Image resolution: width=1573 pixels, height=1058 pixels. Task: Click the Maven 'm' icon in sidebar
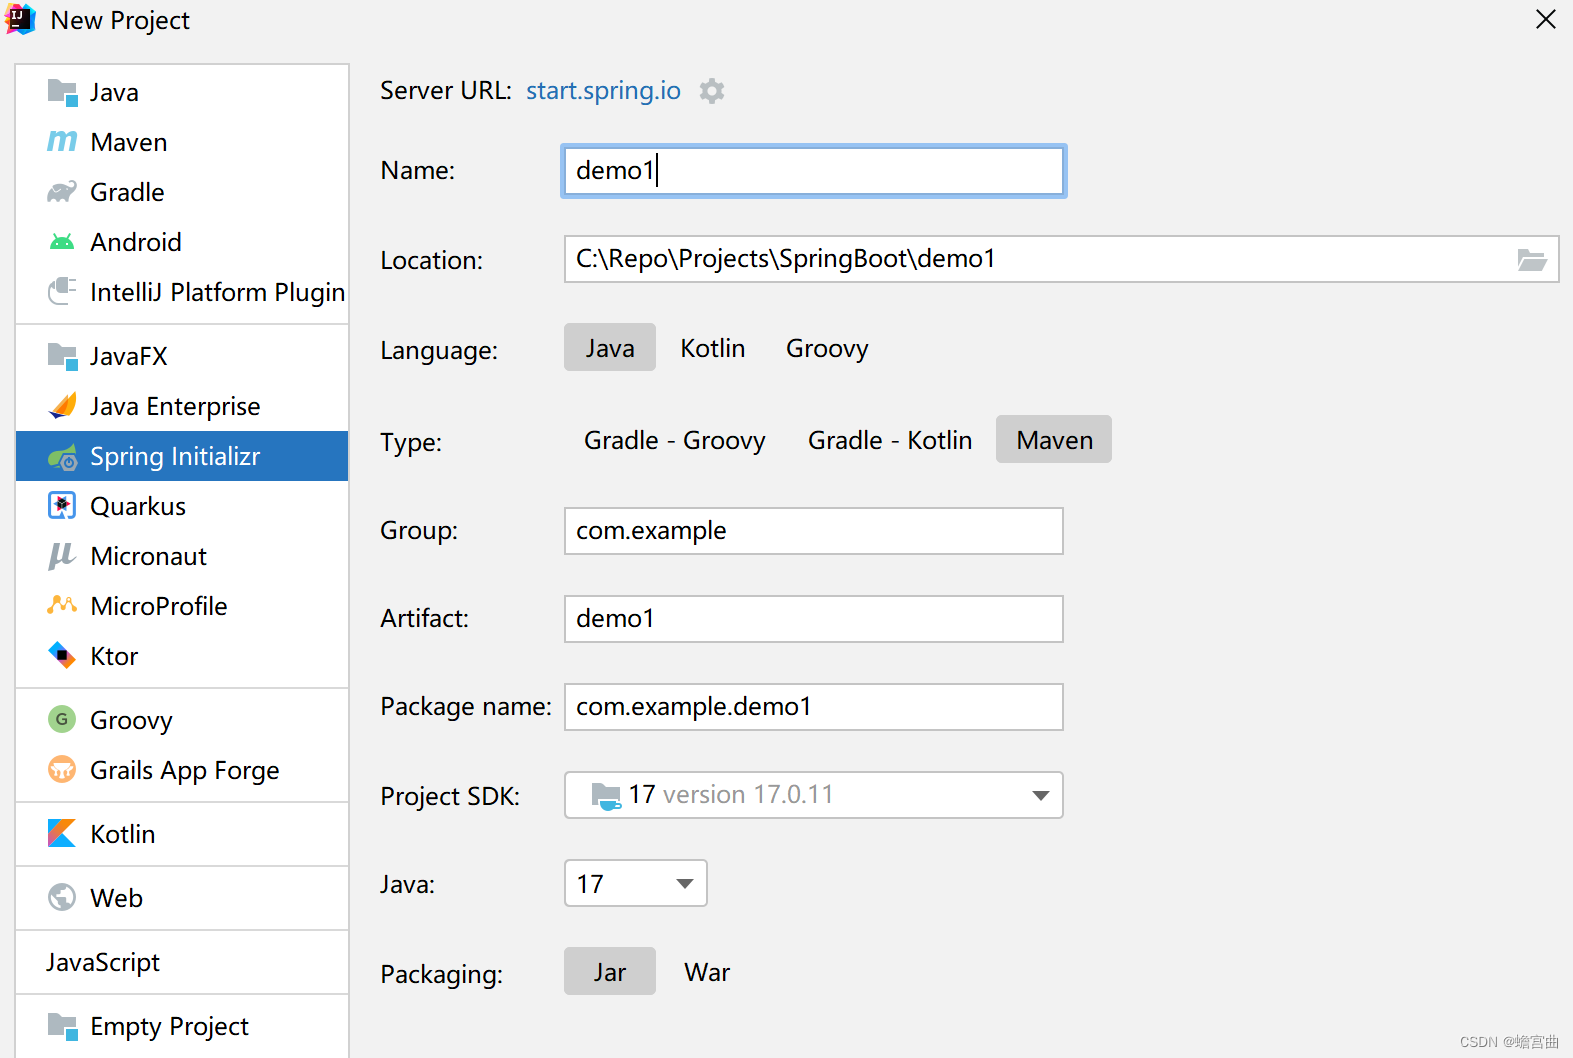62,142
